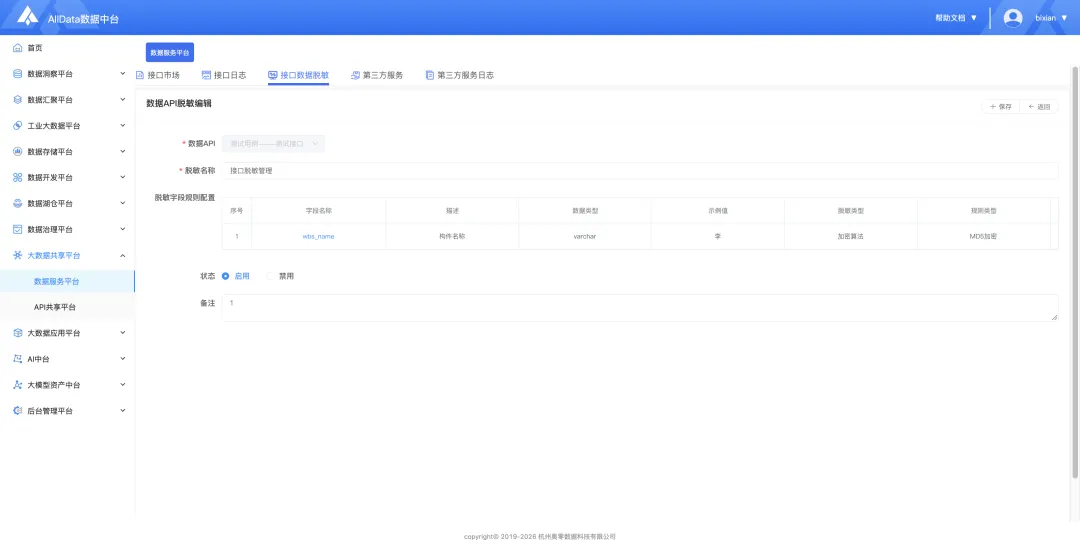Expand 工业大数据平台 with its chevron
The height and width of the screenshot is (548, 1080).
[x=123, y=126]
